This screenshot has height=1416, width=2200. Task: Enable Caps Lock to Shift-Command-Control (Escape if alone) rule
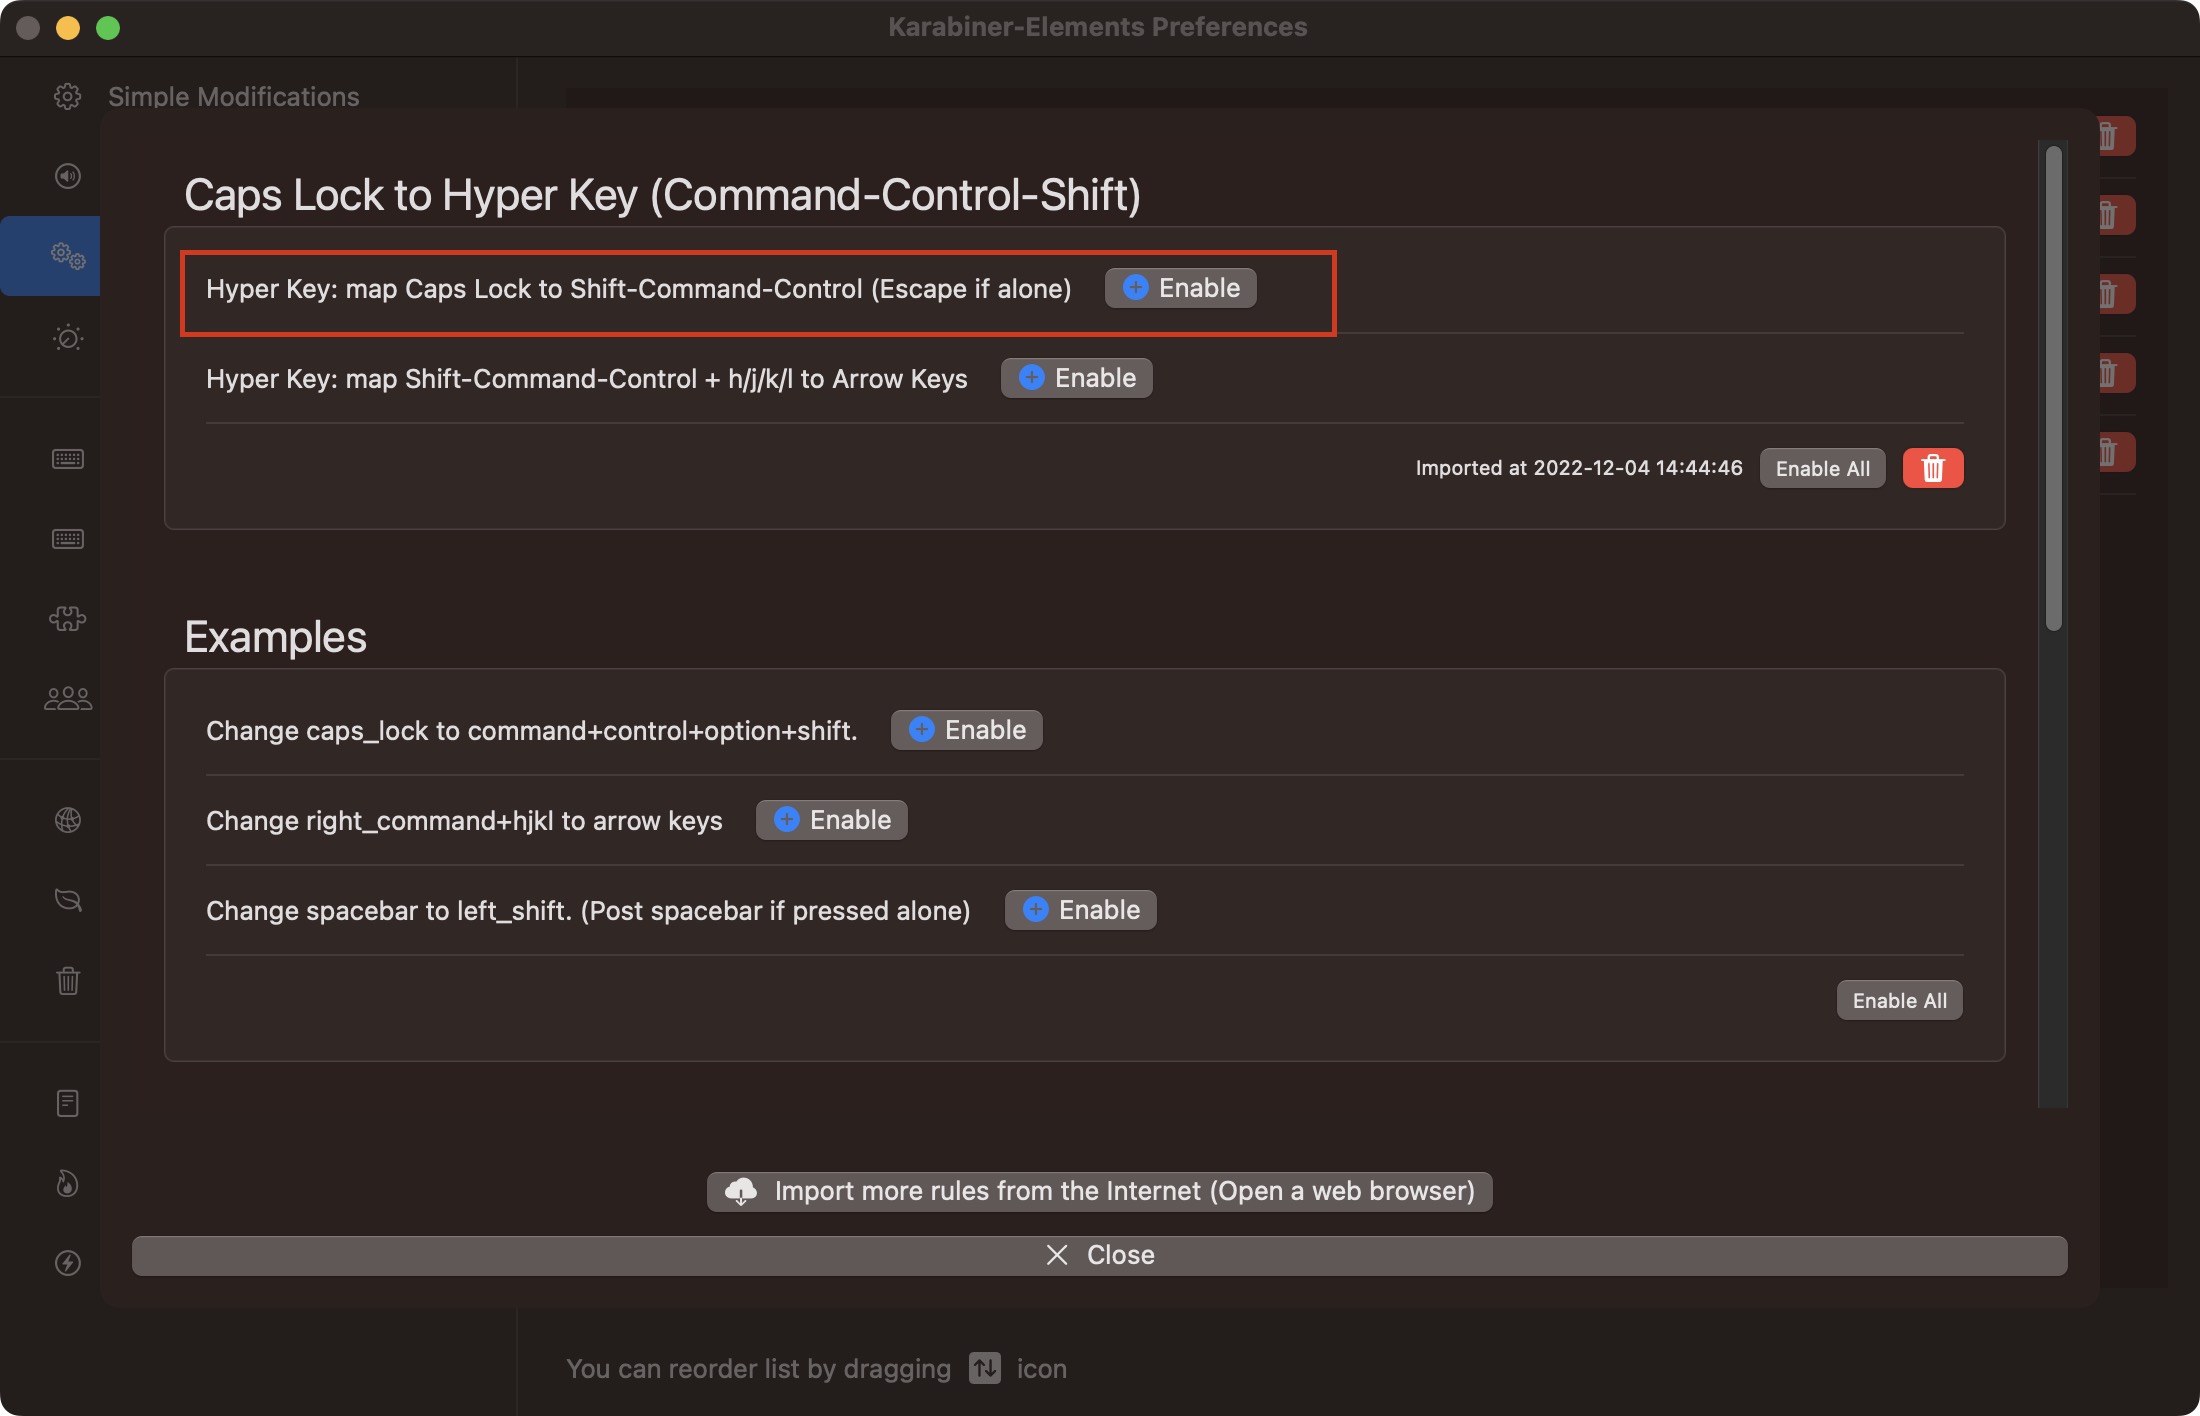(x=1181, y=288)
